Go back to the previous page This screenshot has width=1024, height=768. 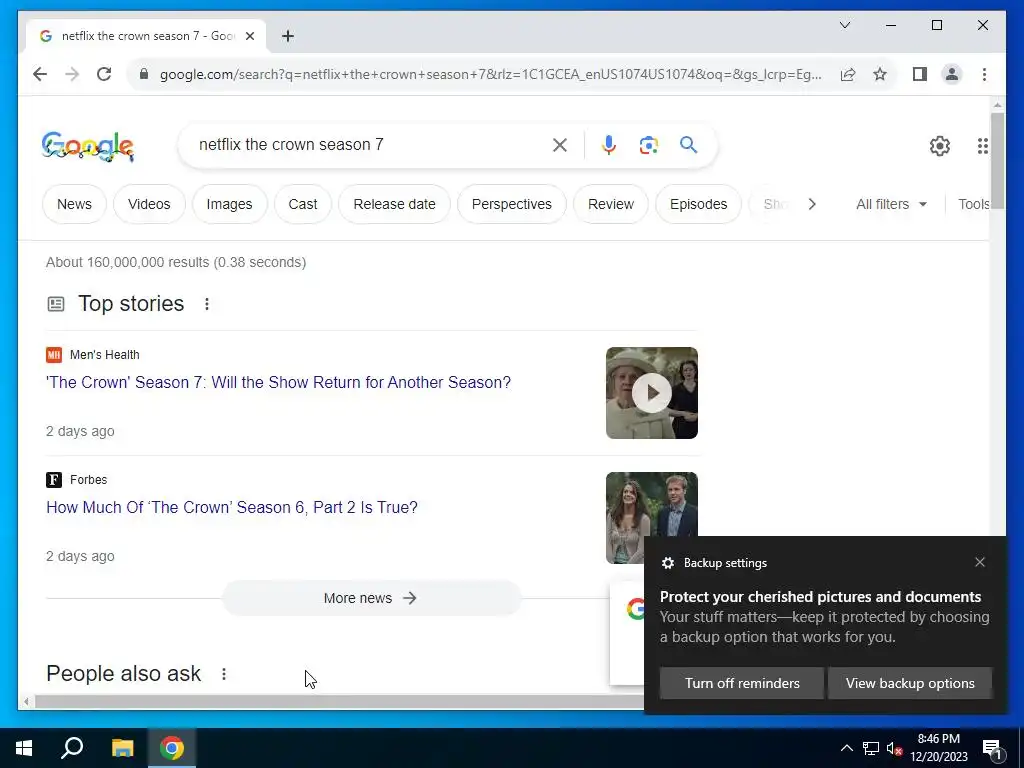[40, 74]
